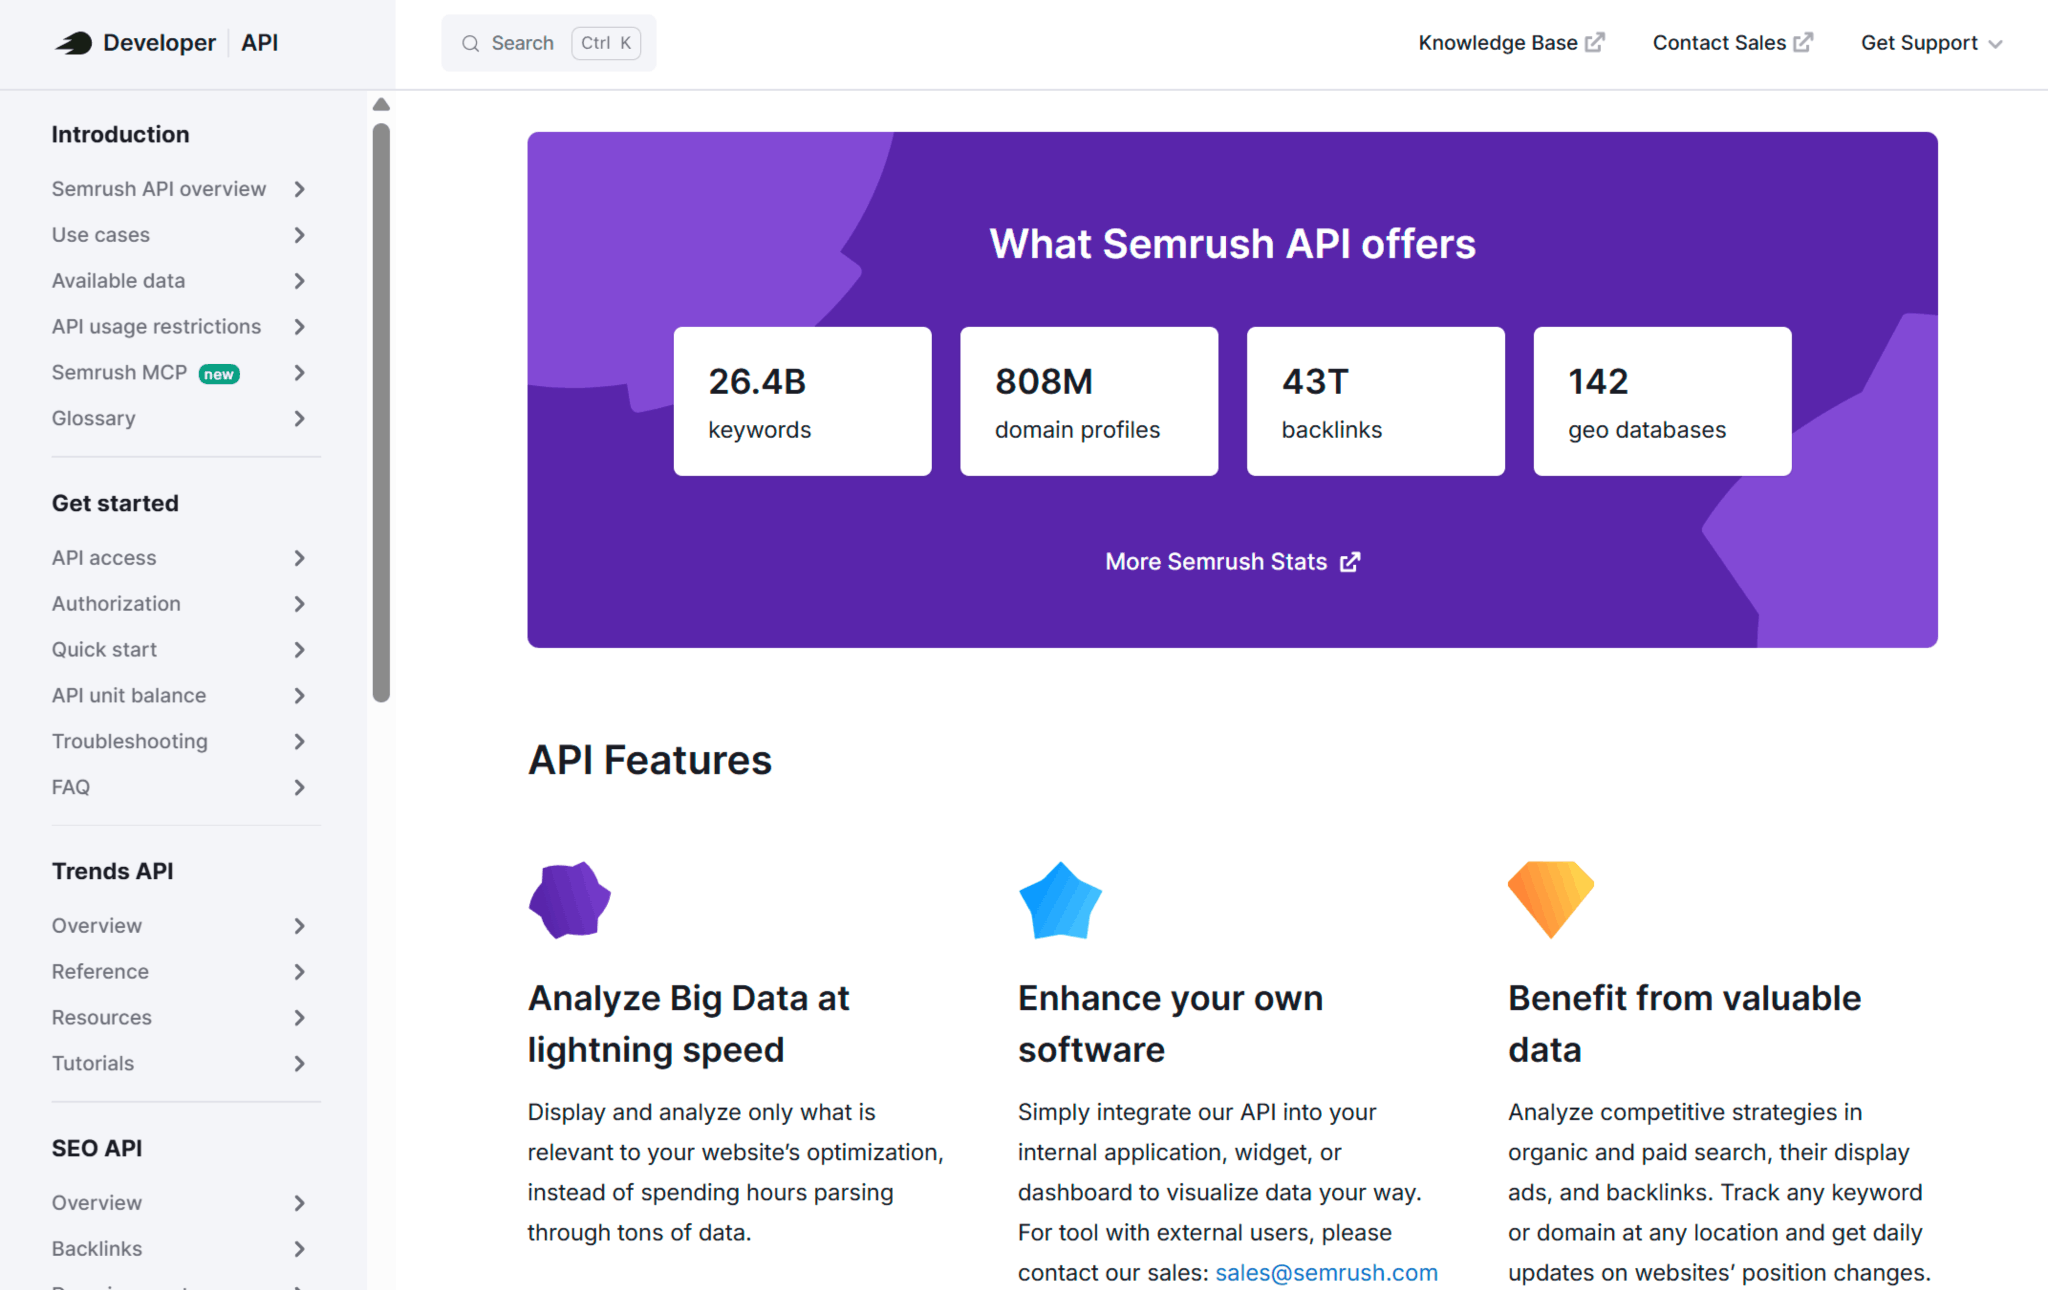Expand the FAQ chevron

[299, 788]
